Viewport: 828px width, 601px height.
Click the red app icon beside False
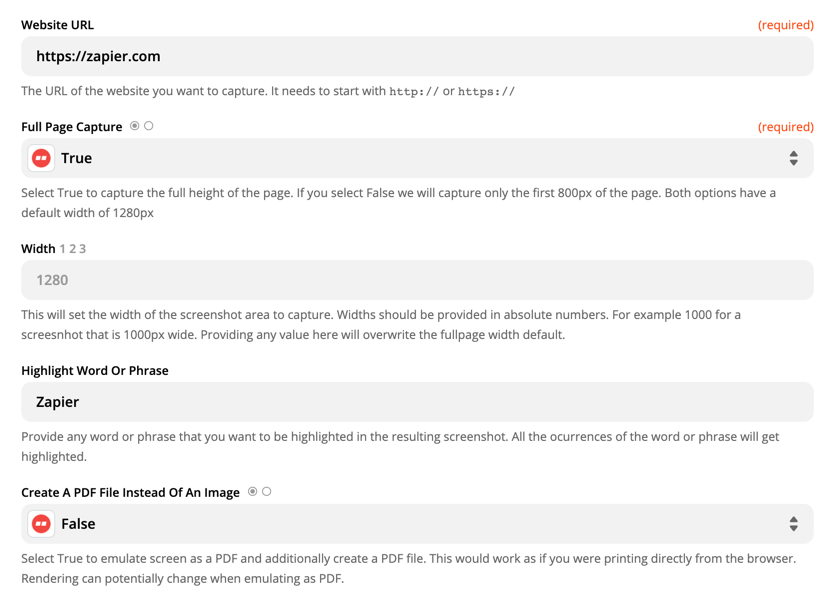click(41, 524)
